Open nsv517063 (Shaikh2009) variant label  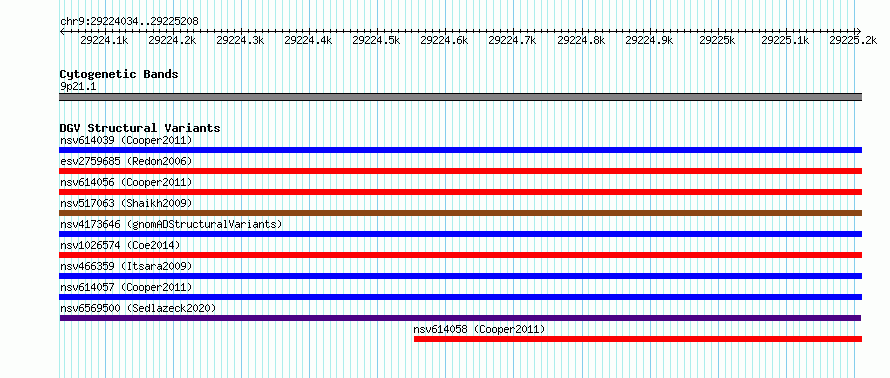(x=126, y=203)
